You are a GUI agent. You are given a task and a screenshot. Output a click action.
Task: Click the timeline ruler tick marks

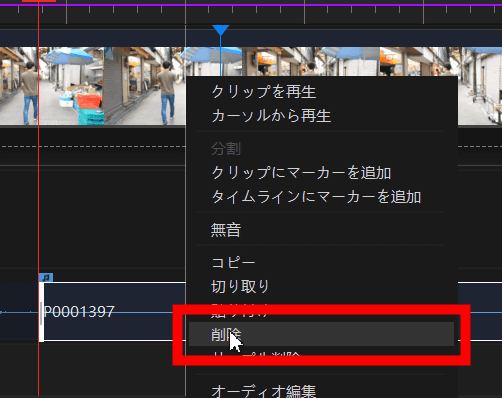(251, 14)
